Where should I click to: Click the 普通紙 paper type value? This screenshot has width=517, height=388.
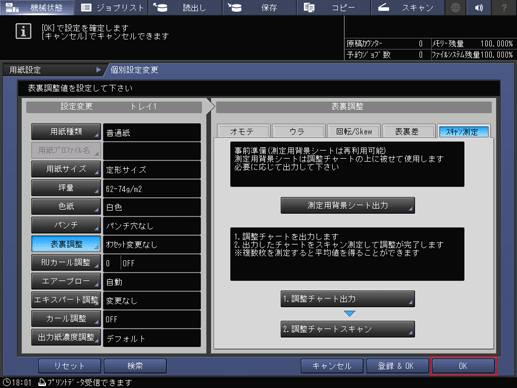[152, 132]
